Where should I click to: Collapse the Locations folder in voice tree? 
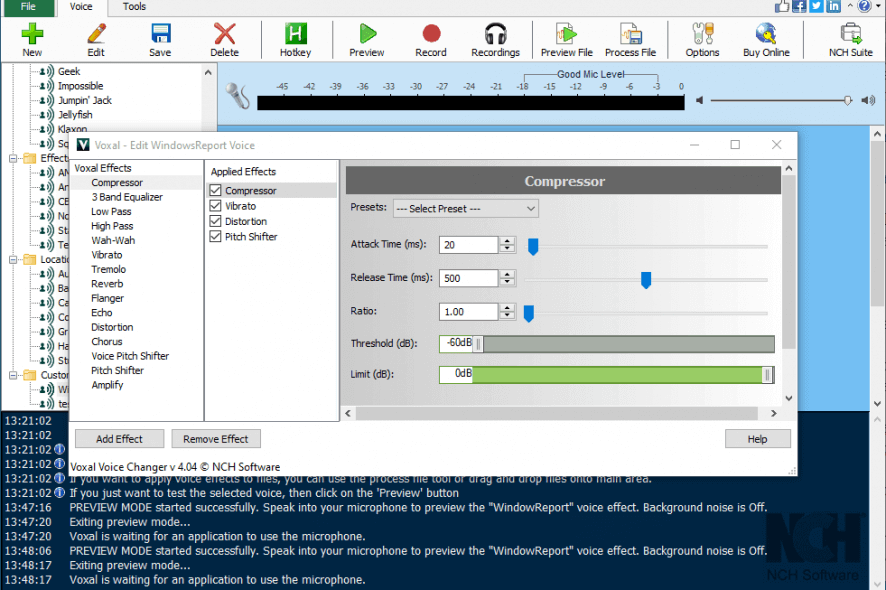point(13,259)
